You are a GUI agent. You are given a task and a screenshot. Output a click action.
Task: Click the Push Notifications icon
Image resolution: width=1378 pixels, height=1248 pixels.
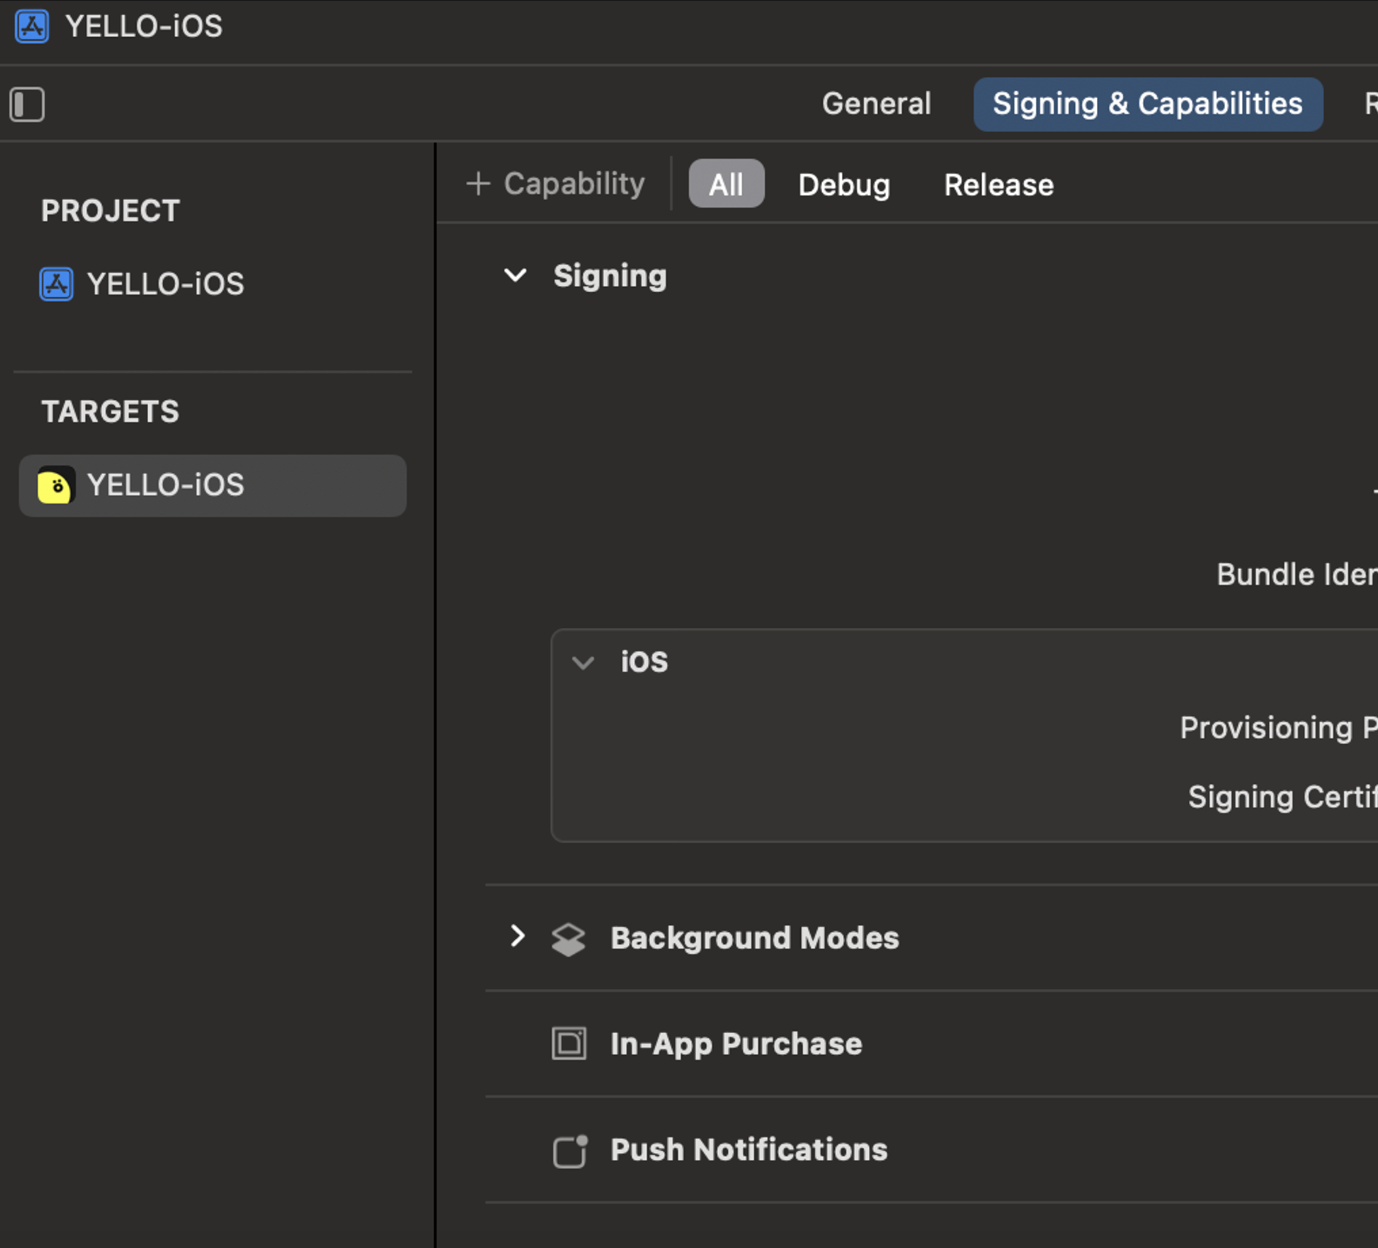click(x=570, y=1151)
